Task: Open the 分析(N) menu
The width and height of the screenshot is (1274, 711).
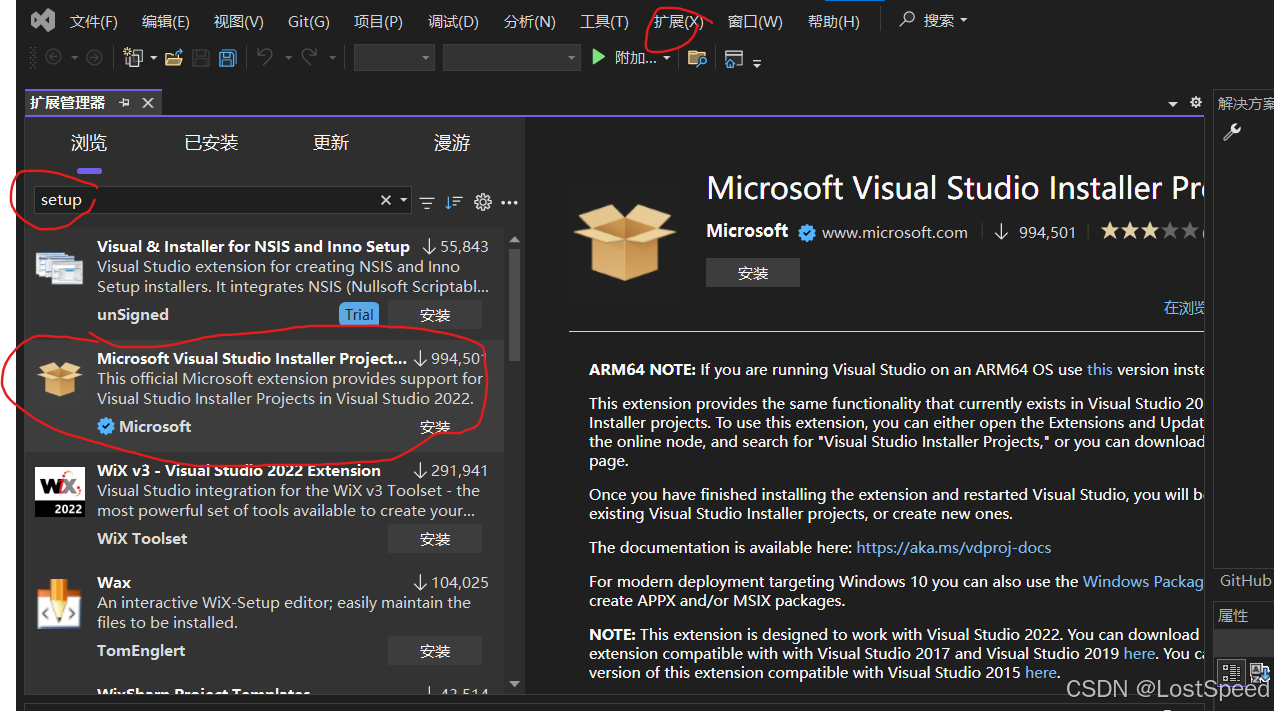Action: pos(530,21)
